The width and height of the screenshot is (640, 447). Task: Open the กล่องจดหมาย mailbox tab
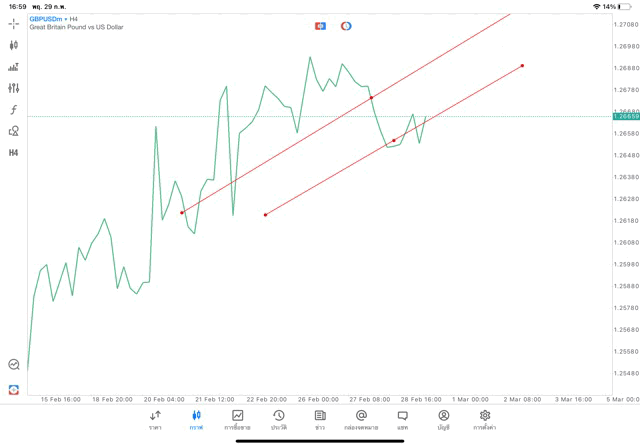[361, 420]
